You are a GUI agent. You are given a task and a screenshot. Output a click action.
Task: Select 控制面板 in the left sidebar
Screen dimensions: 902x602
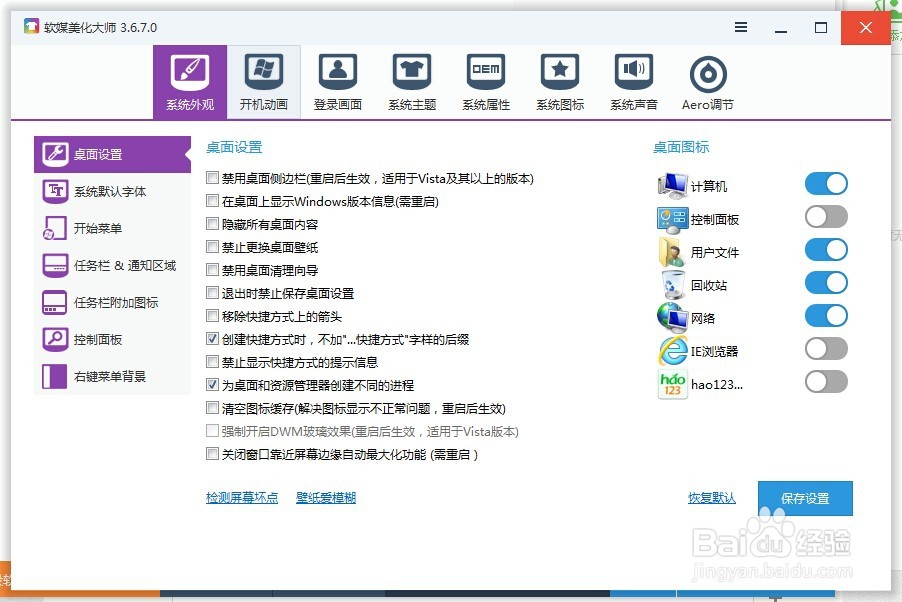coord(112,340)
